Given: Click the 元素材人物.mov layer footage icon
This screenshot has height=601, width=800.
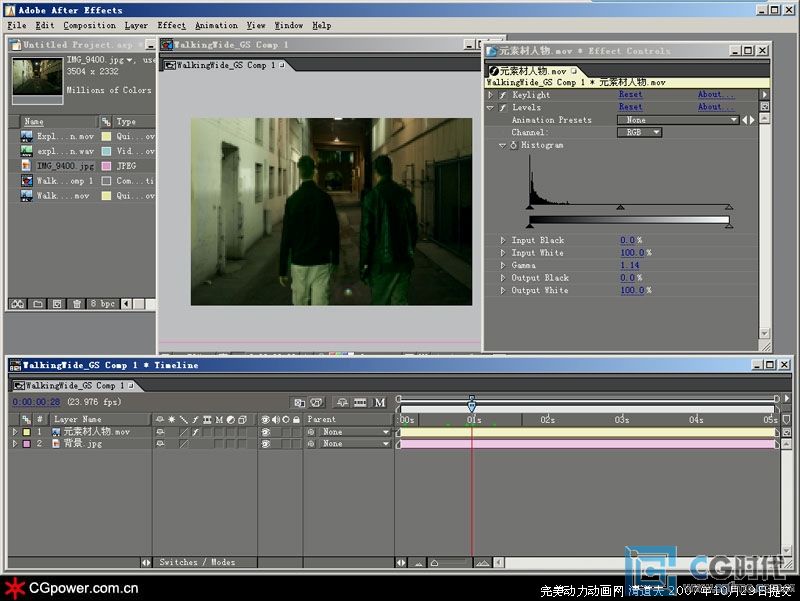Looking at the screenshot, I should tap(56, 432).
